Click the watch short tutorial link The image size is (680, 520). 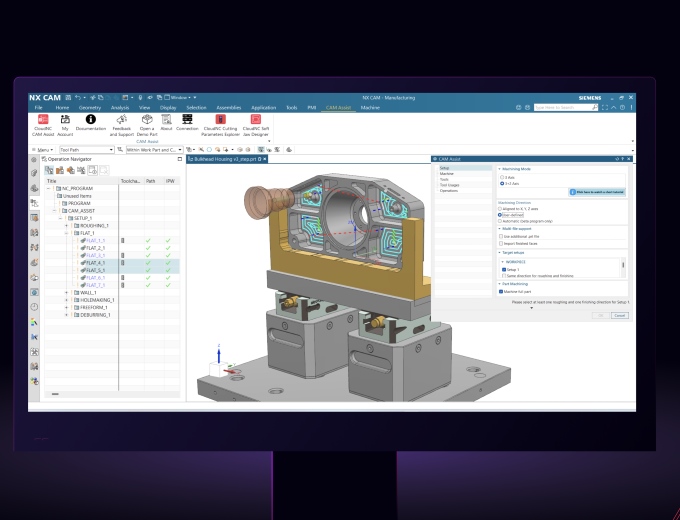point(597,192)
